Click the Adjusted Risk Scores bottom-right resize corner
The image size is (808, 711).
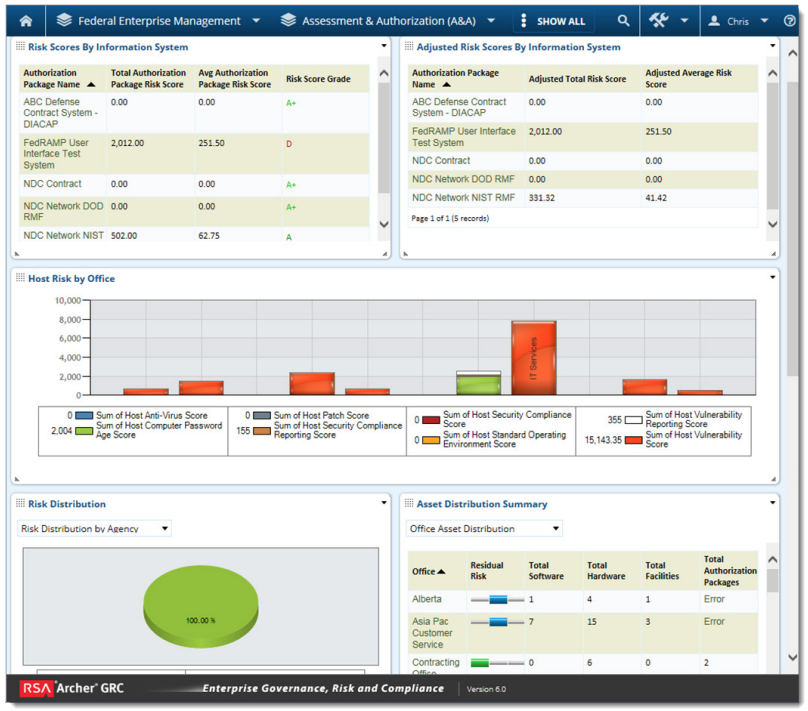click(773, 254)
